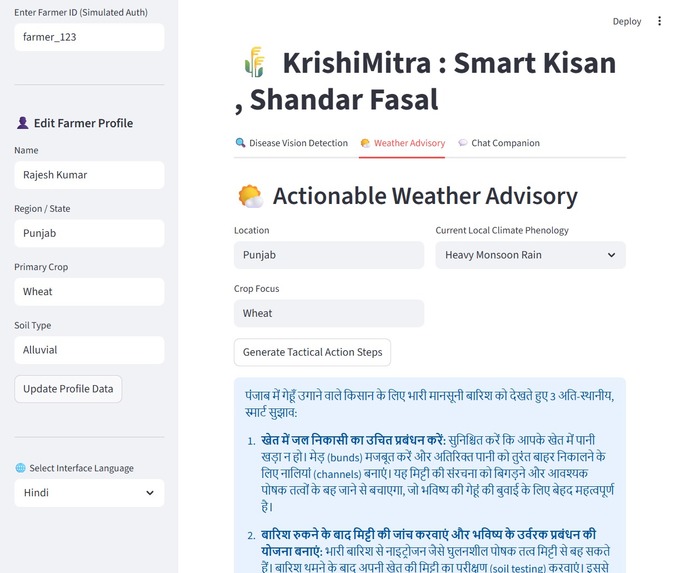
Task: Focus the Farmer ID field with farmer_123
Action: pos(89,37)
